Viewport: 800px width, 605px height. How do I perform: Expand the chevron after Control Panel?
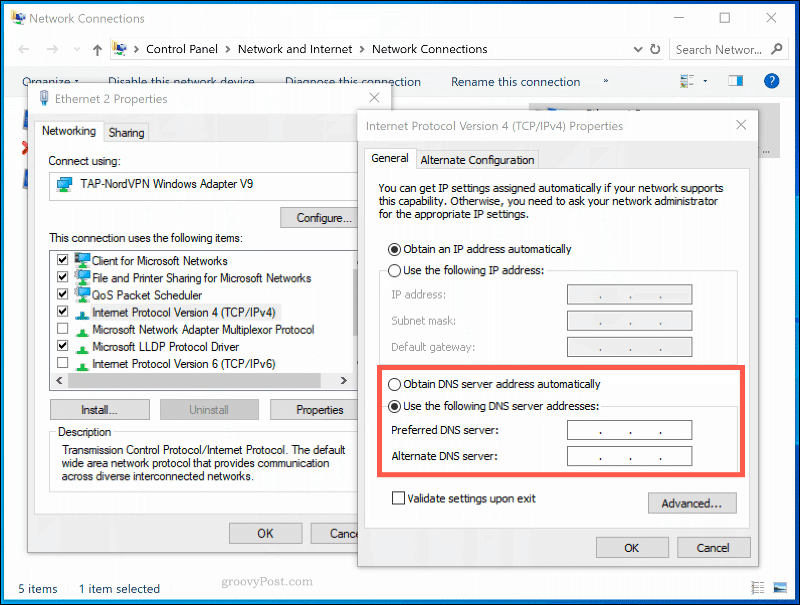(x=228, y=49)
